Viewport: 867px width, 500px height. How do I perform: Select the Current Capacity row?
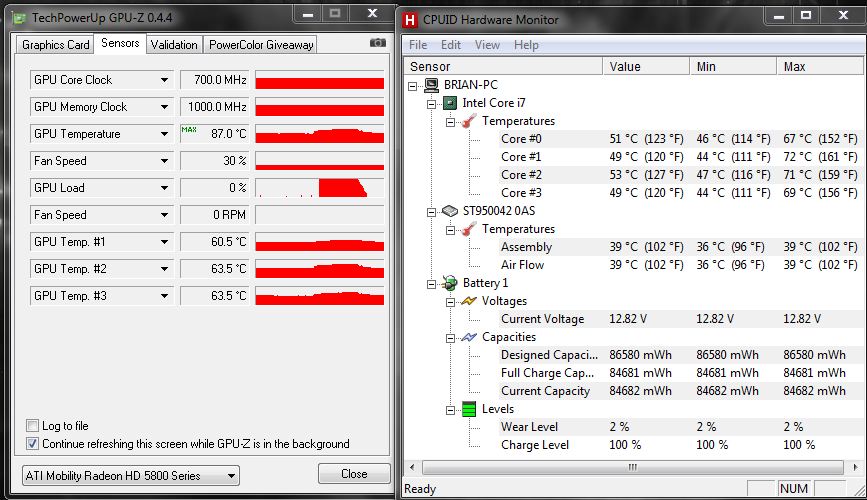tap(679, 390)
